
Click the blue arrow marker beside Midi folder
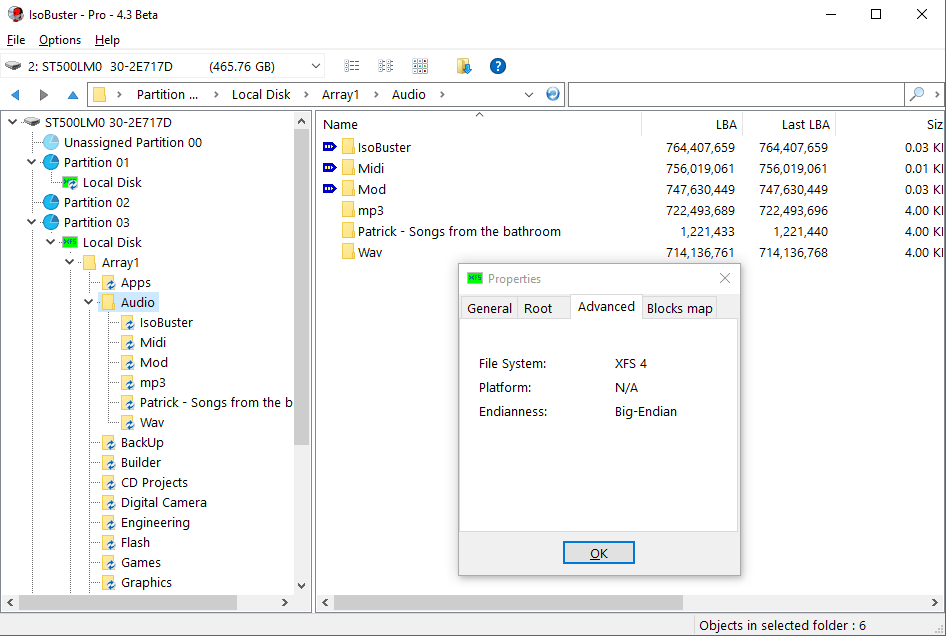[x=329, y=168]
